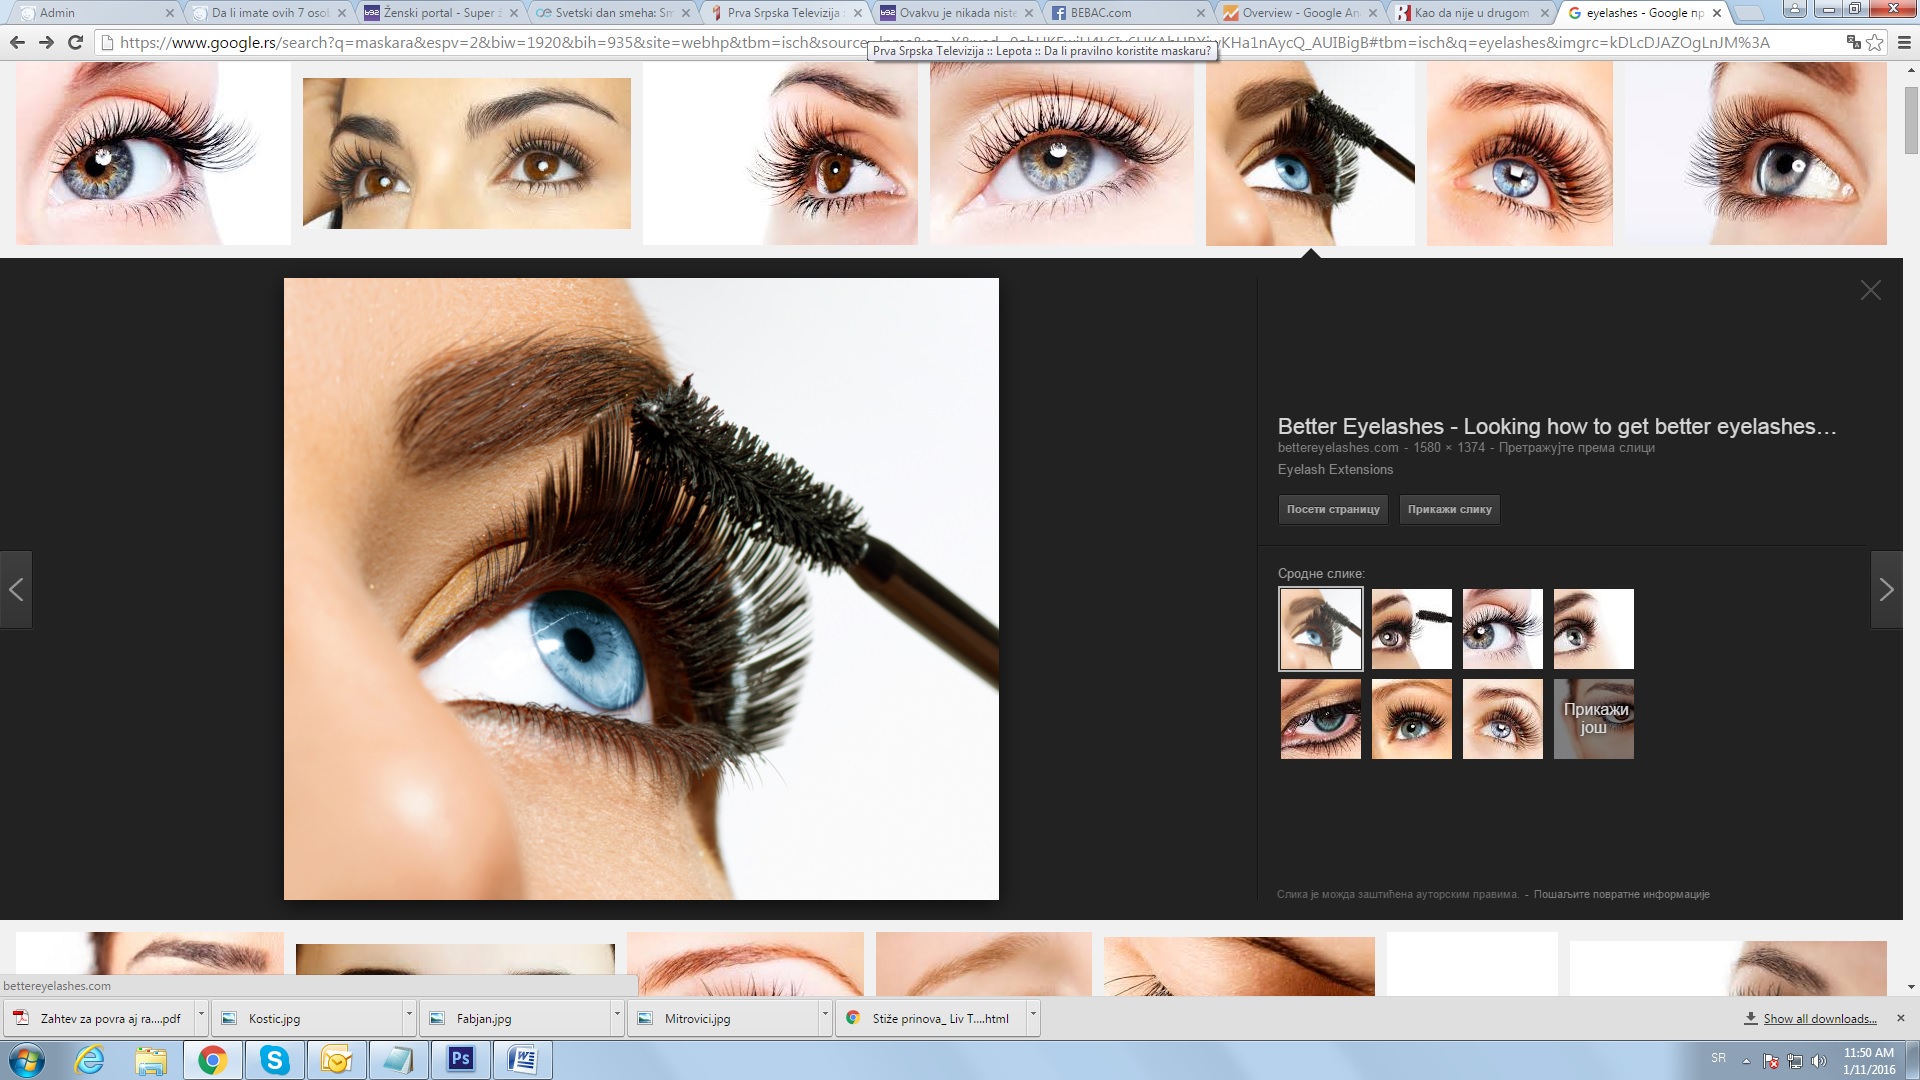Click the Прикажи још related images thumbnail
The image size is (1920, 1080).
[x=1594, y=719]
